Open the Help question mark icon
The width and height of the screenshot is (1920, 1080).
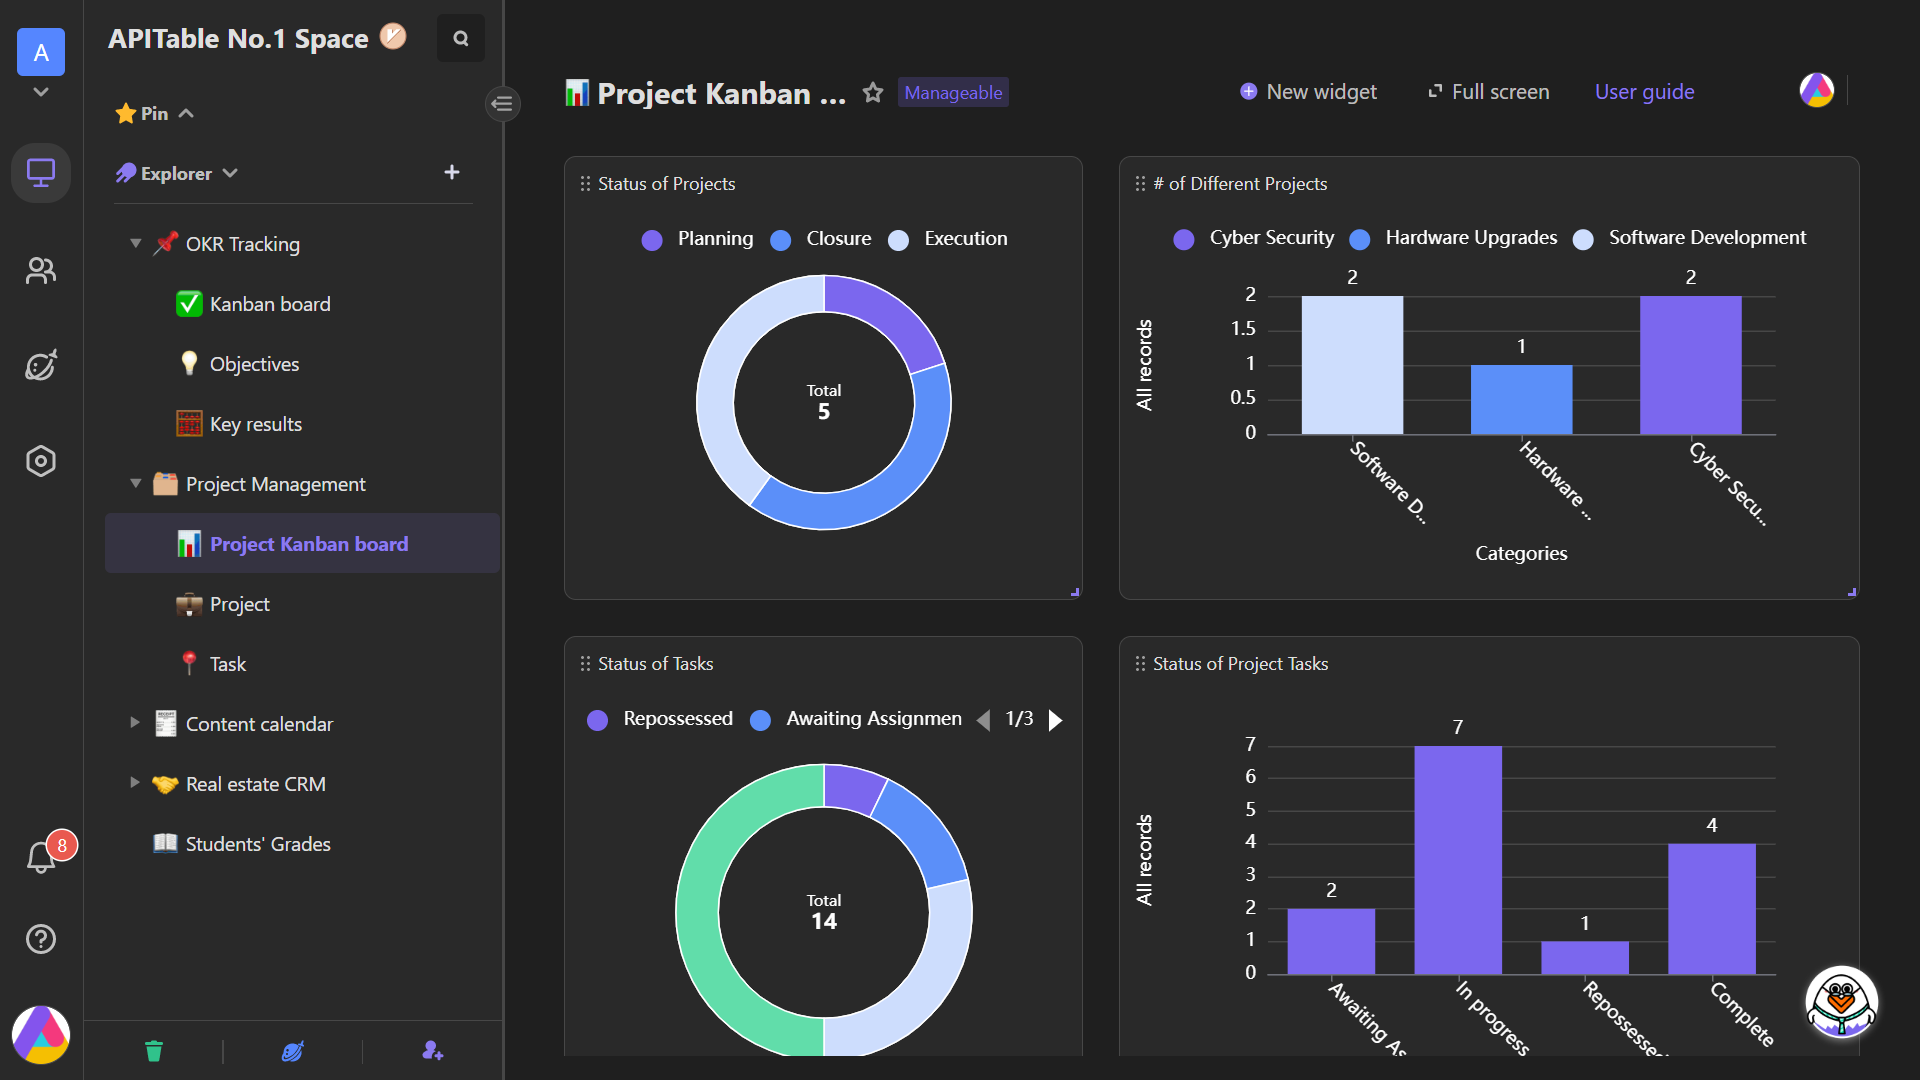pos(41,939)
